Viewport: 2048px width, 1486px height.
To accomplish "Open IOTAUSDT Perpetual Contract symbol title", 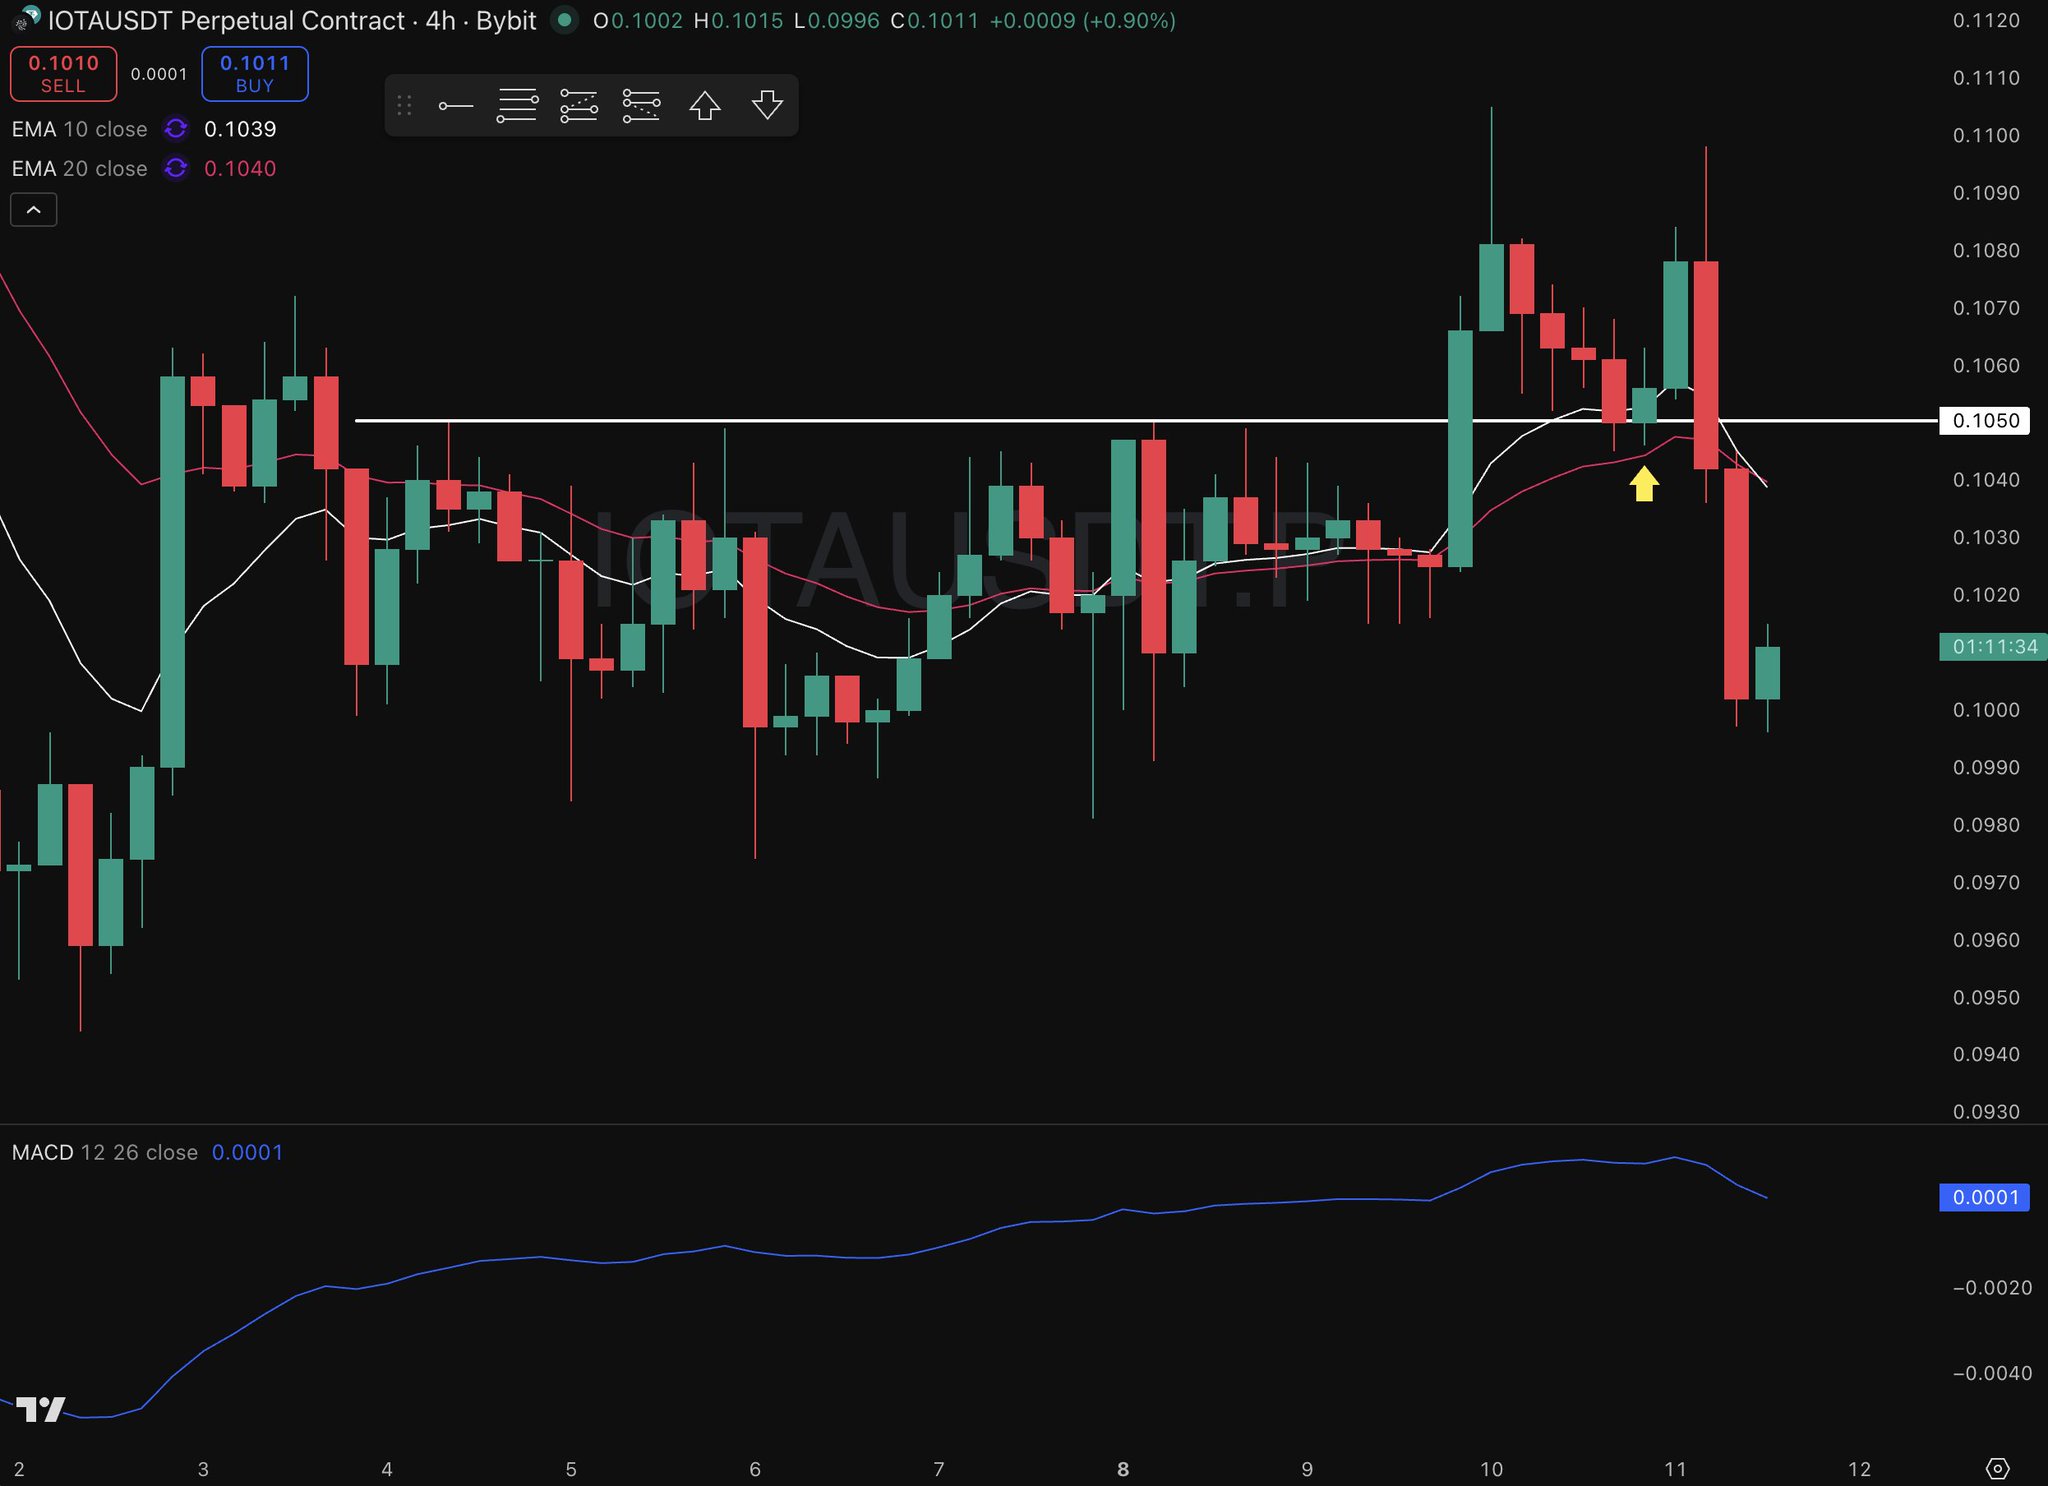I will click(226, 20).
